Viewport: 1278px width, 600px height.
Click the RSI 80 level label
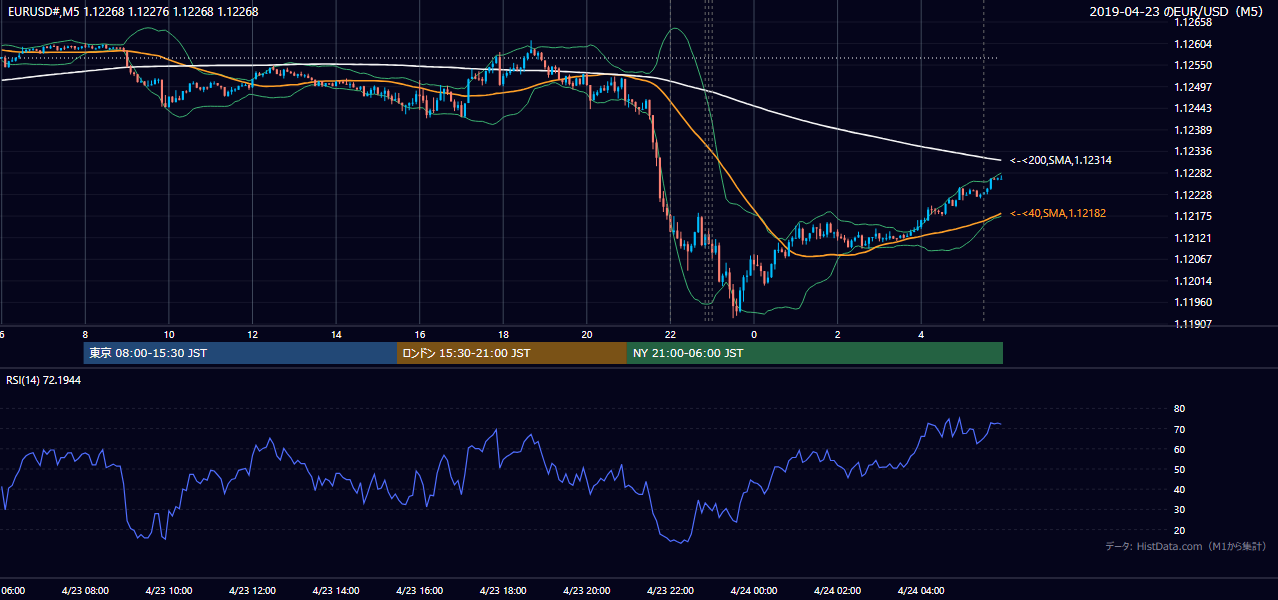(x=1179, y=409)
